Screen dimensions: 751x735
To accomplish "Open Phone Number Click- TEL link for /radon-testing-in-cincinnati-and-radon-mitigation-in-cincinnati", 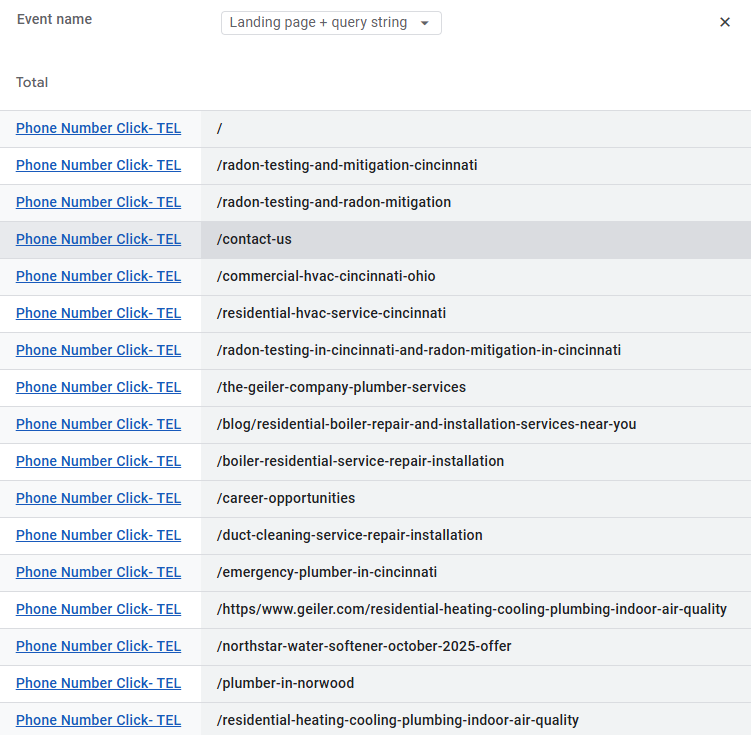I will pos(98,350).
